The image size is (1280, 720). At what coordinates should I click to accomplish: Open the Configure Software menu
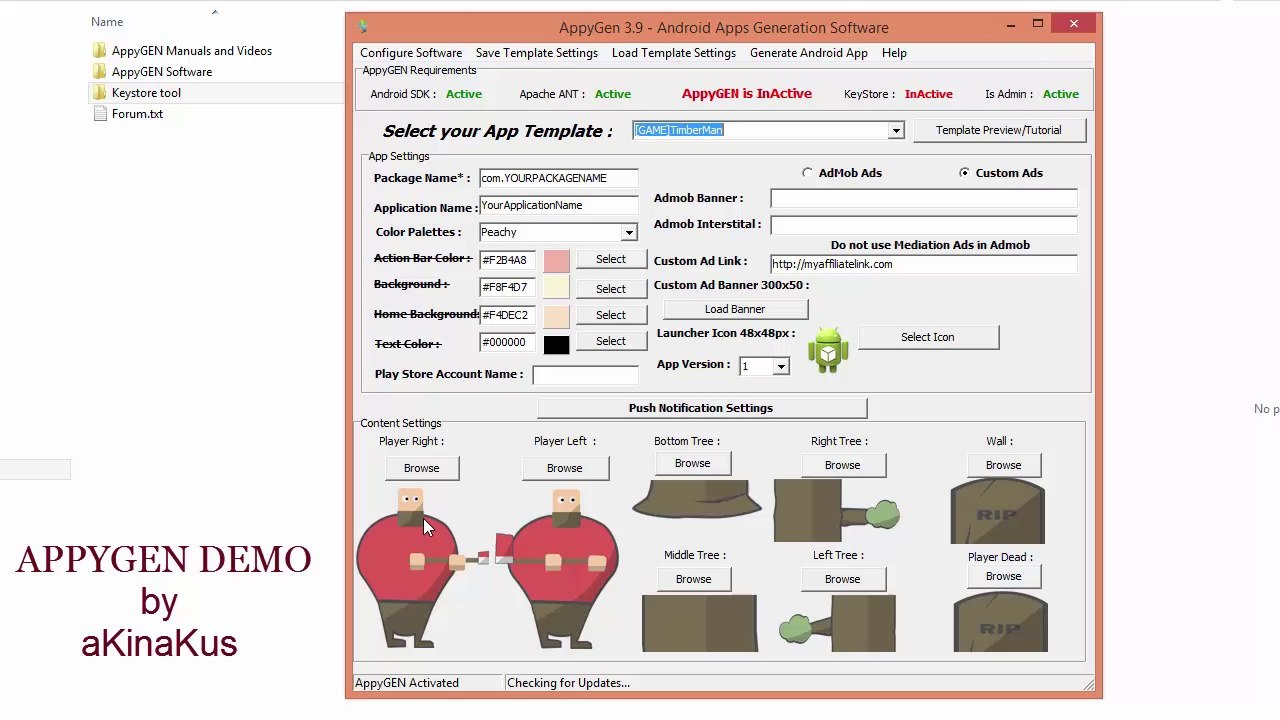point(411,53)
